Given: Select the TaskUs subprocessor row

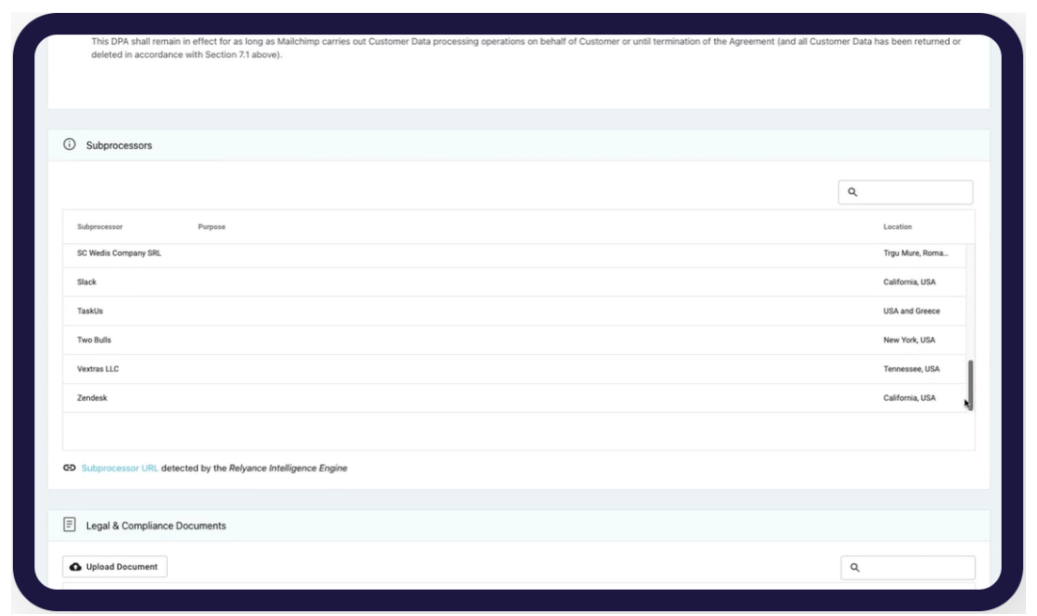Looking at the screenshot, I should coord(514,311).
